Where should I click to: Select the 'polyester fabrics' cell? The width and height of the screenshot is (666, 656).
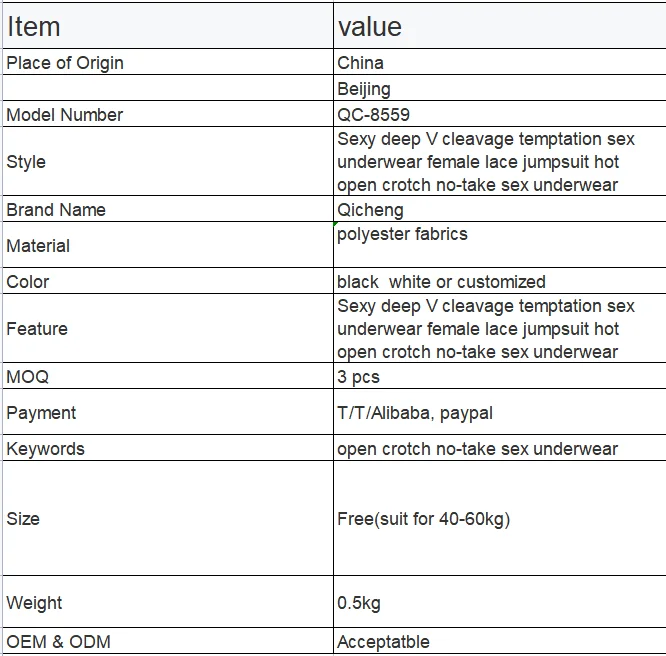coord(500,245)
